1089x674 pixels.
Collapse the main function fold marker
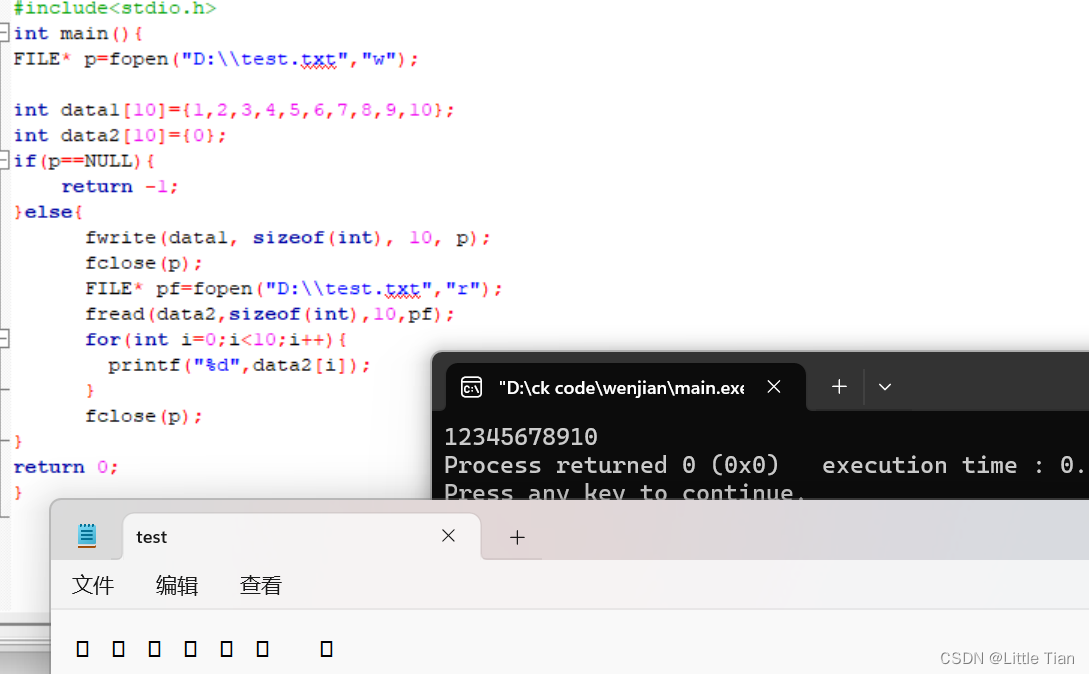coord(4,33)
